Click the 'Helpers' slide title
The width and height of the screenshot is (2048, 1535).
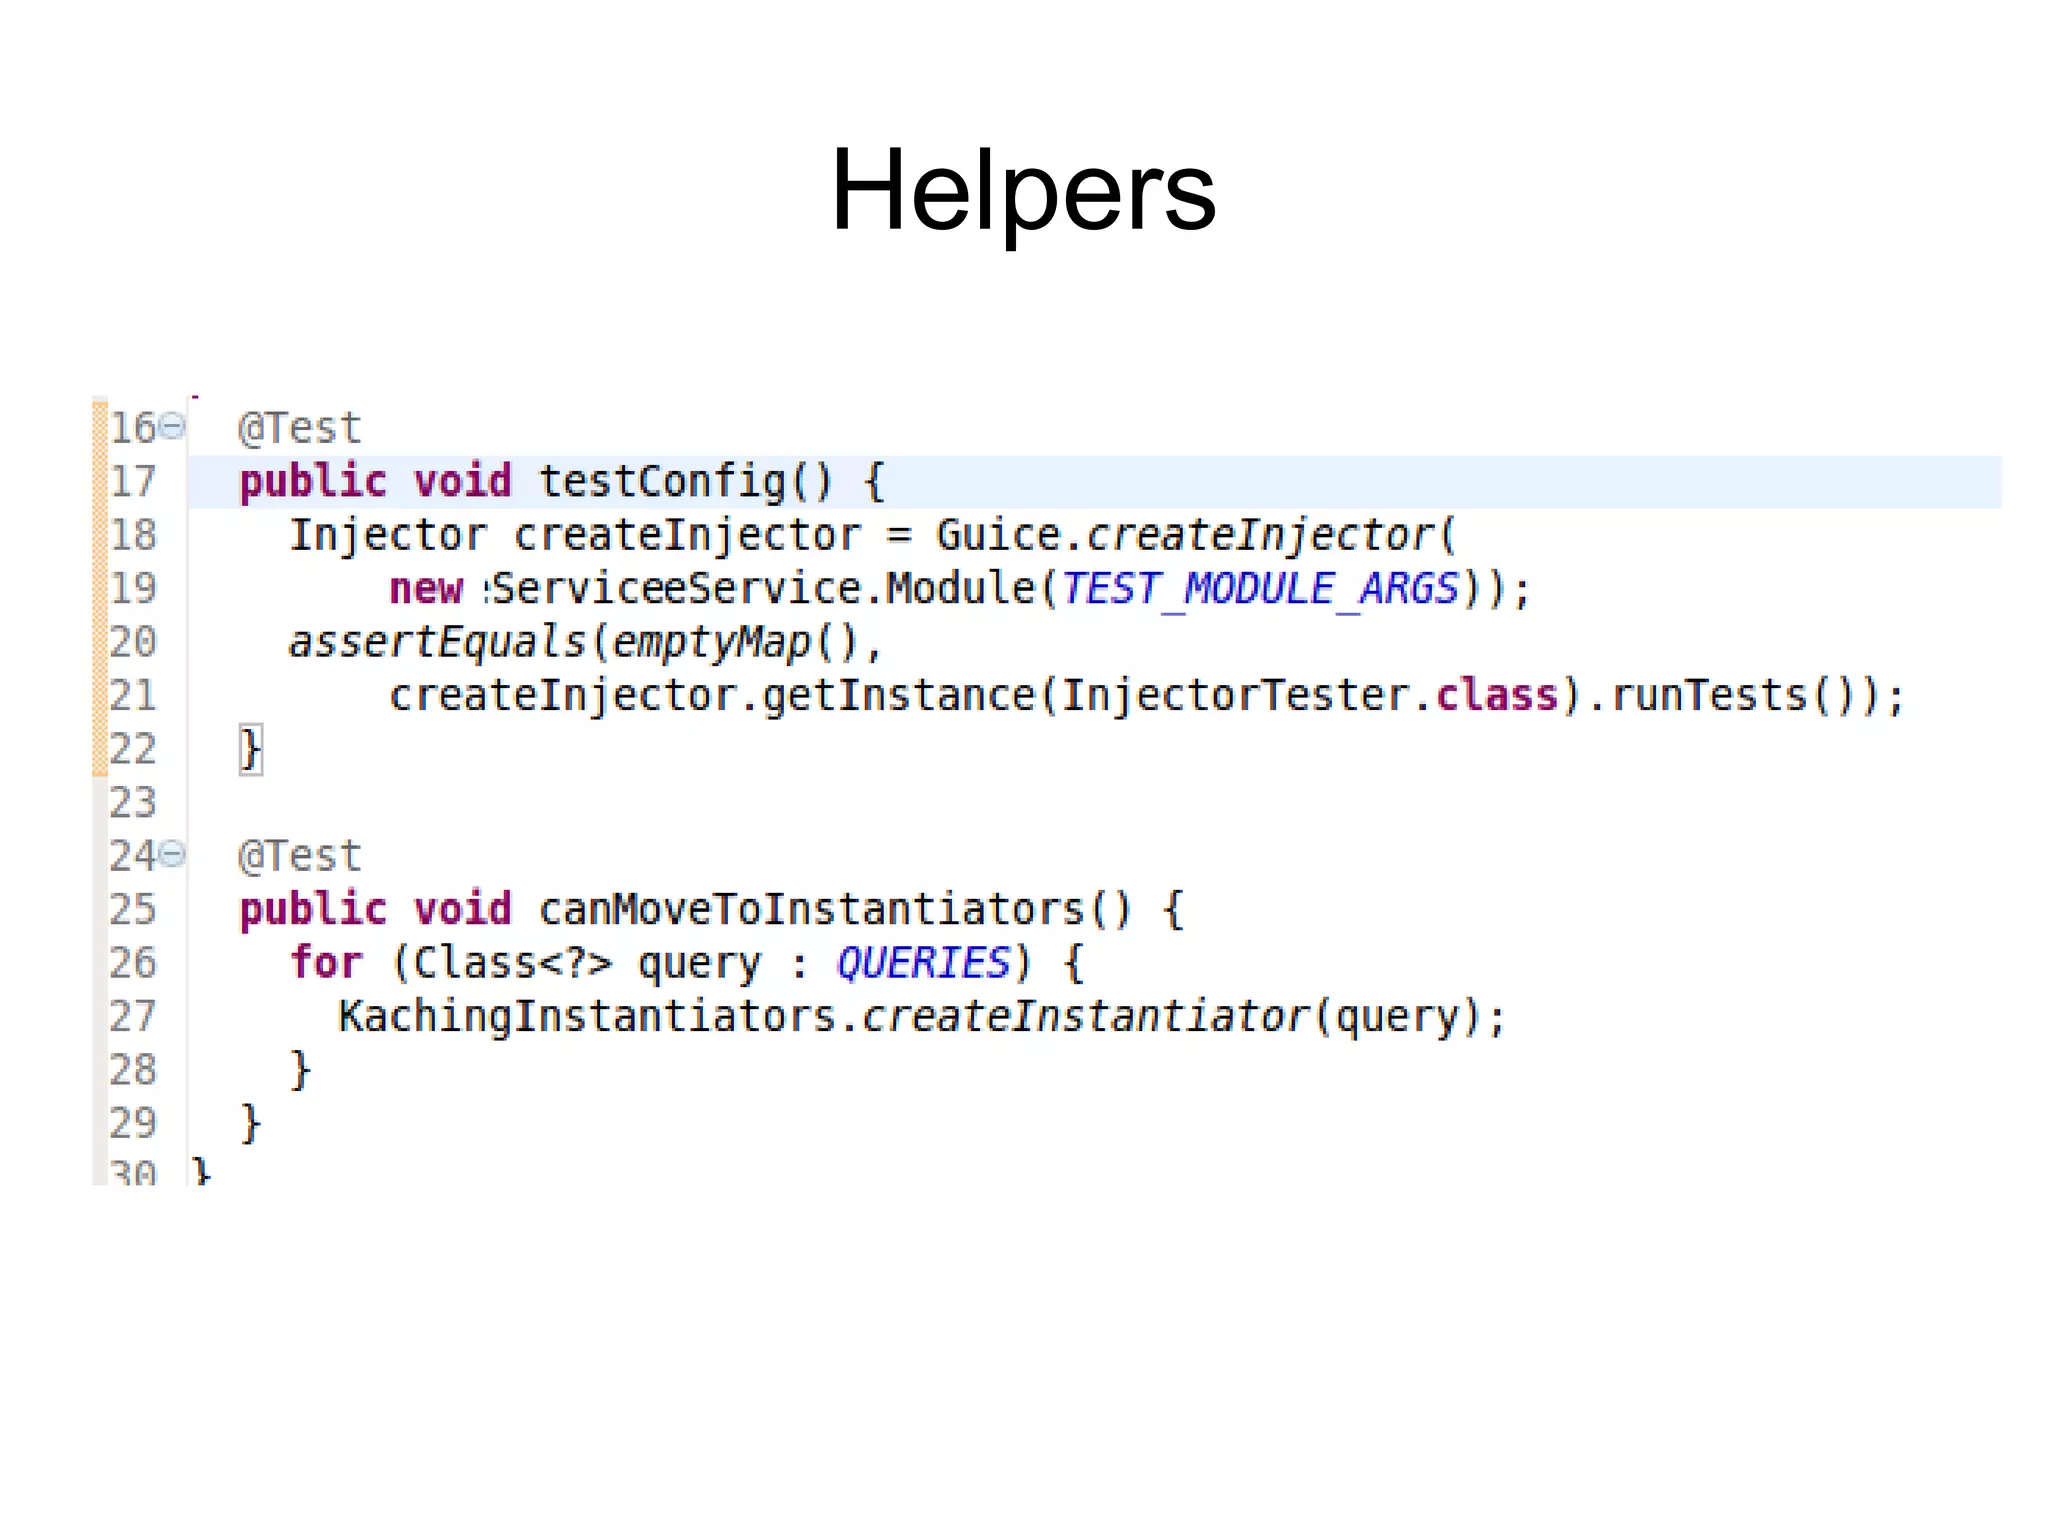[x=1023, y=190]
